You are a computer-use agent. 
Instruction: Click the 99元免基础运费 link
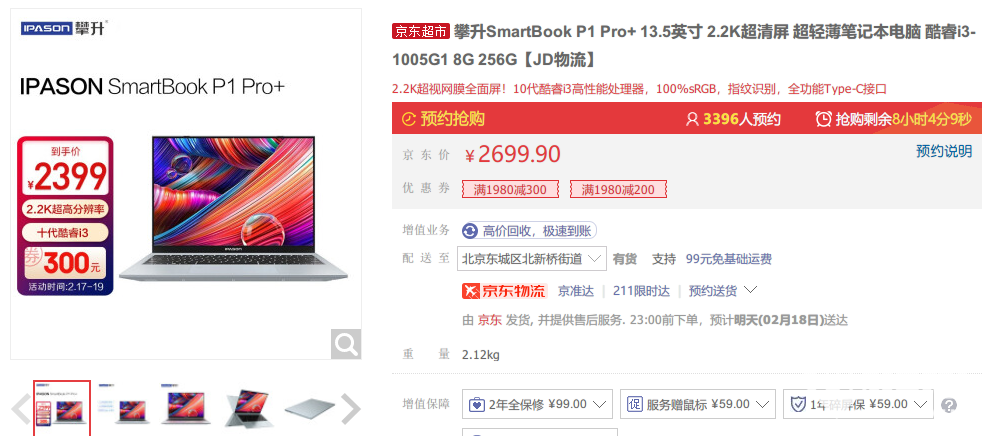[x=729, y=259]
